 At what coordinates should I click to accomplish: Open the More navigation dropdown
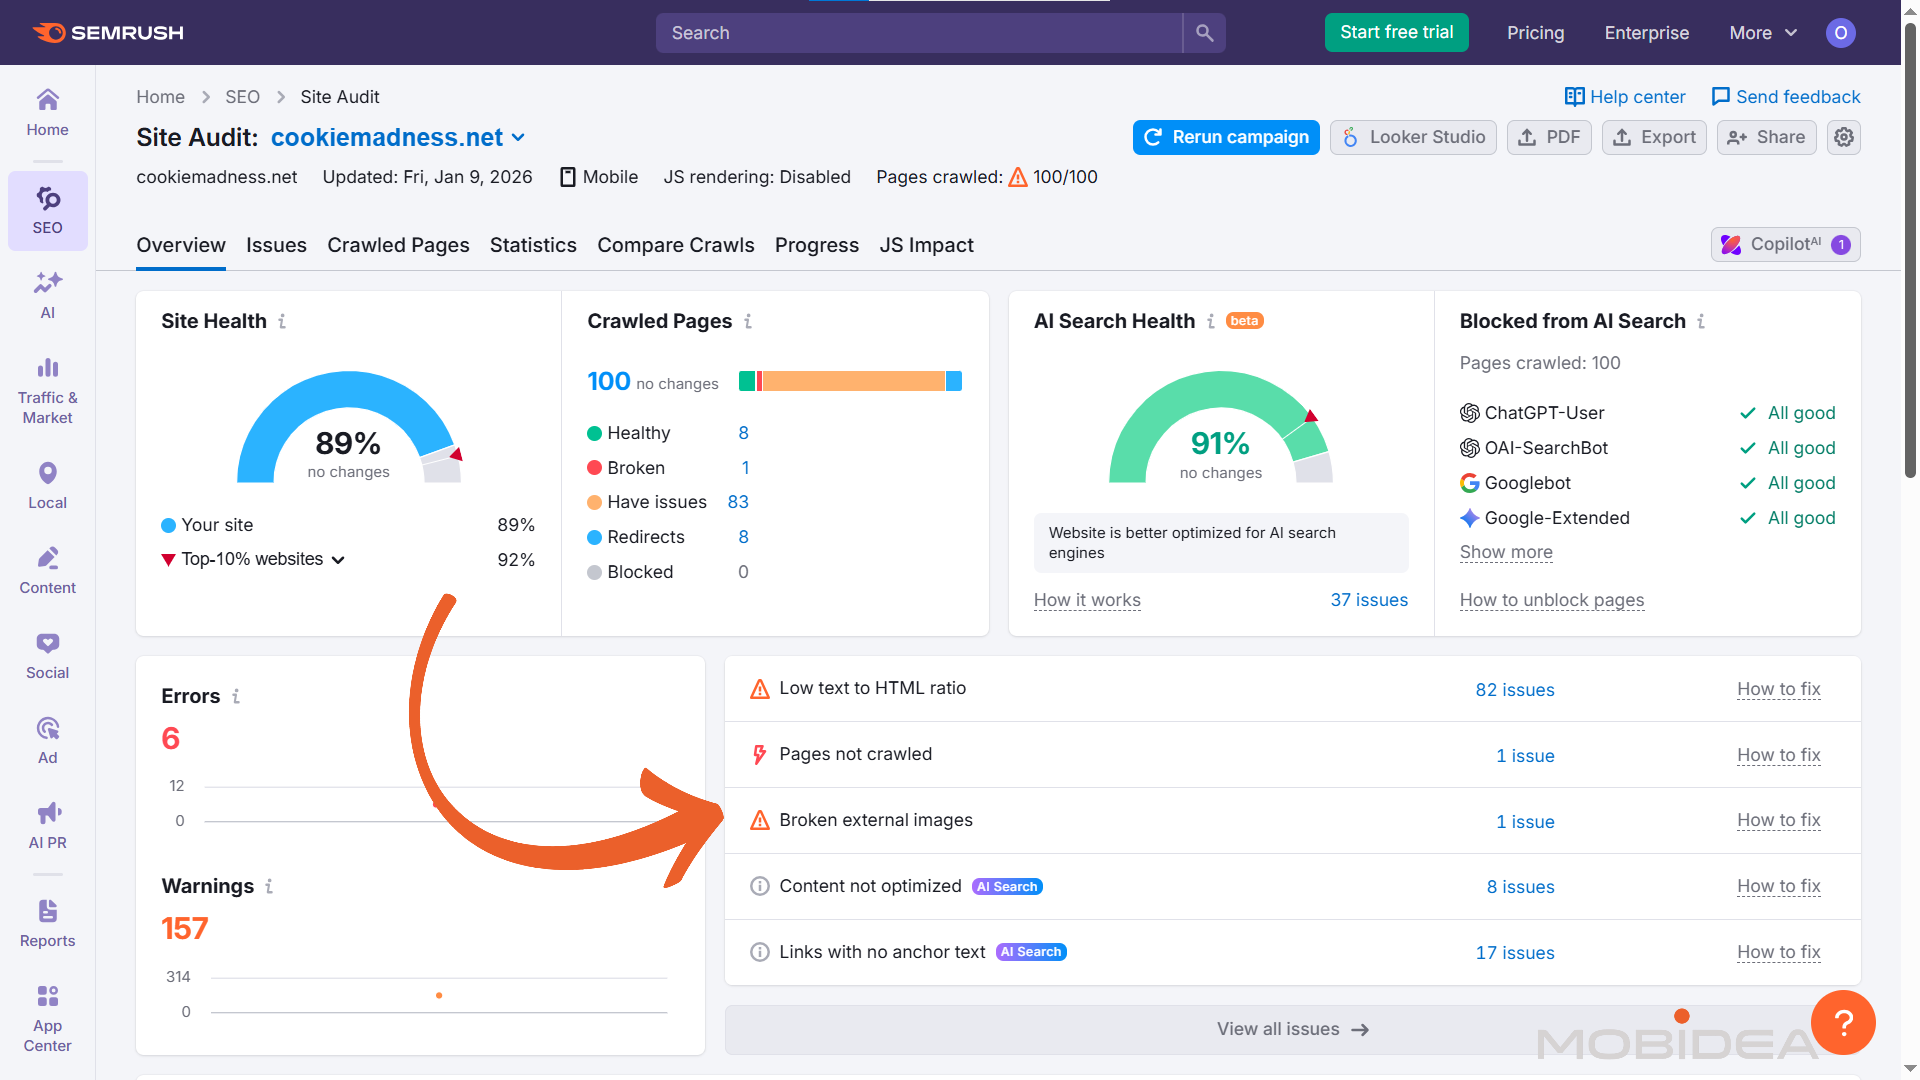coord(1761,32)
